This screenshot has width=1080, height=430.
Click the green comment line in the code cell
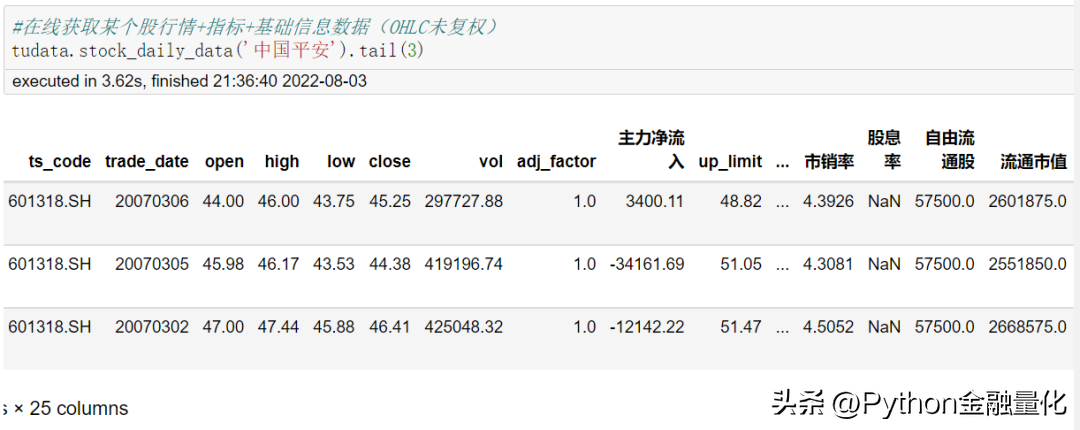click(255, 27)
